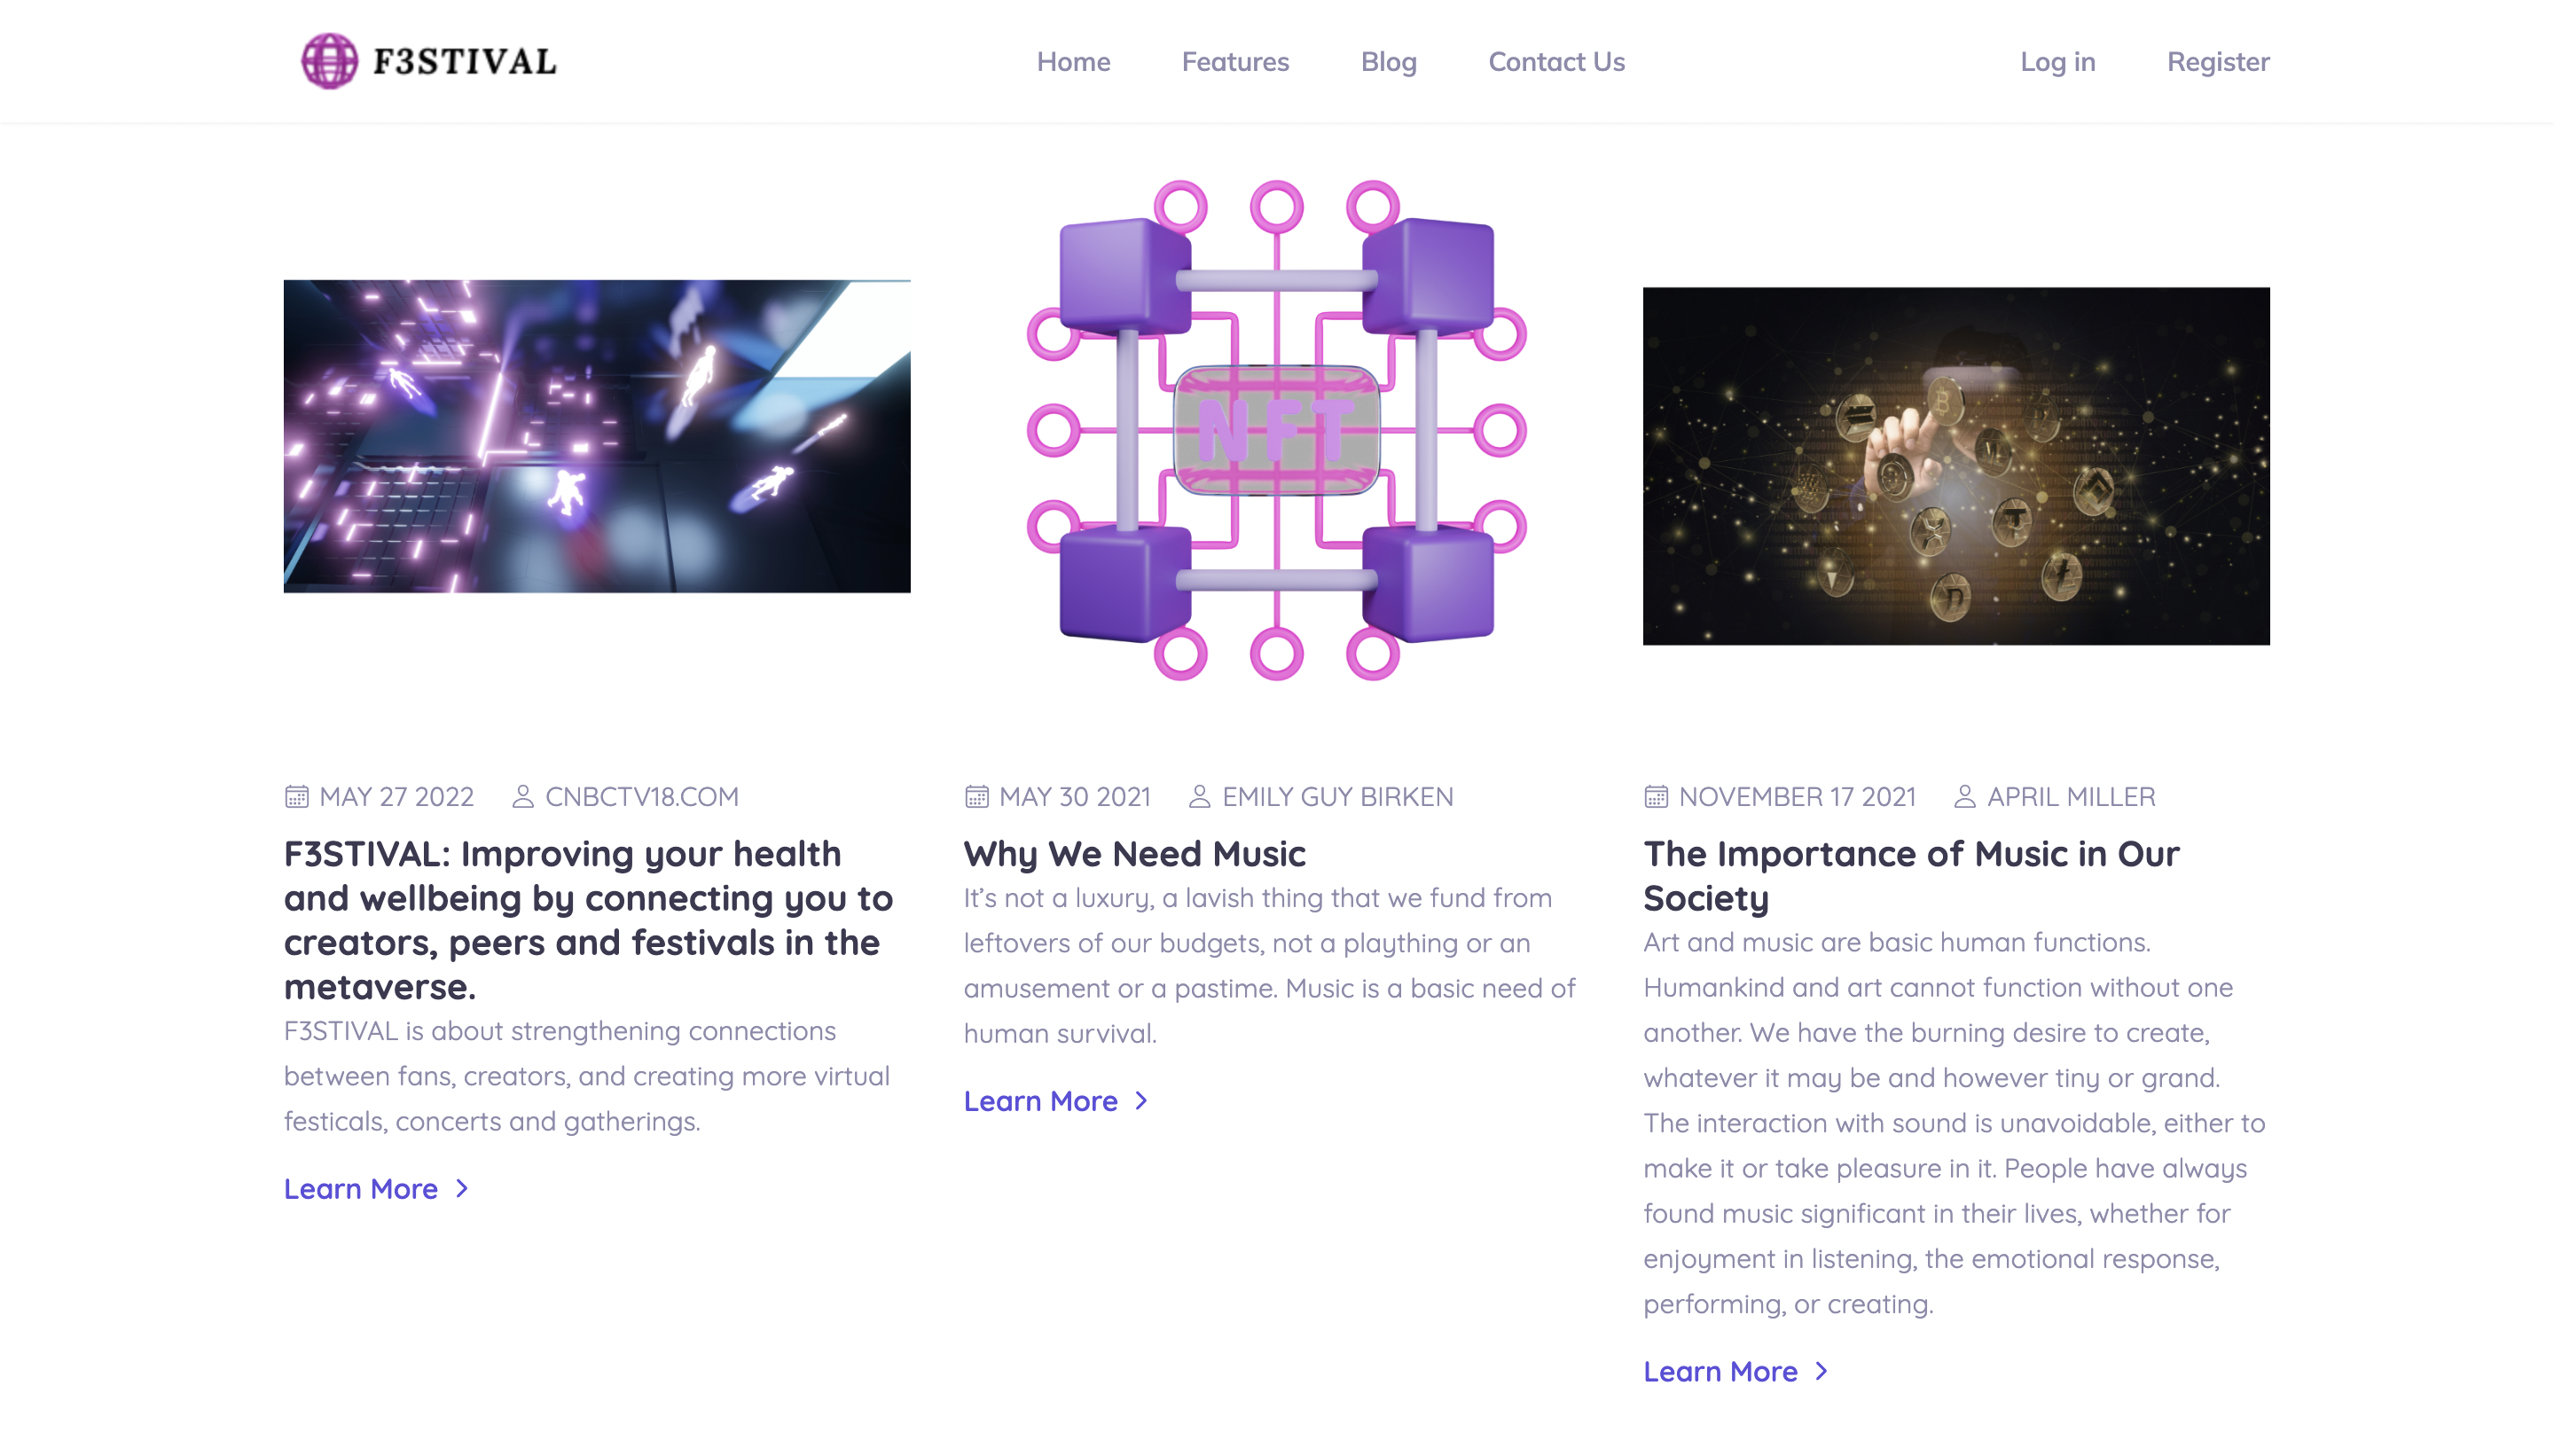Image resolution: width=2554 pixels, height=1456 pixels.
Task: Click author icon next to April Miller
Action: click(x=1964, y=796)
